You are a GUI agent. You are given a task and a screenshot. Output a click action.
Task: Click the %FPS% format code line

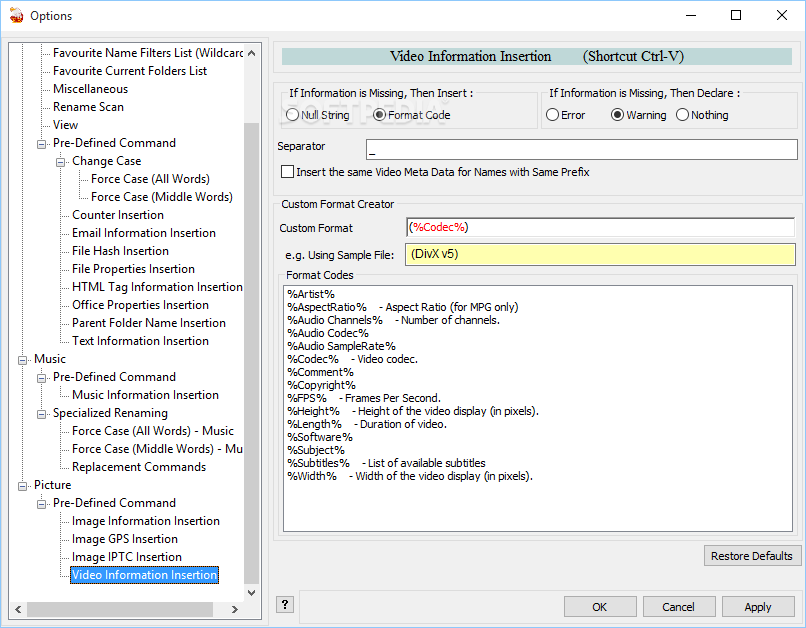click(364, 398)
